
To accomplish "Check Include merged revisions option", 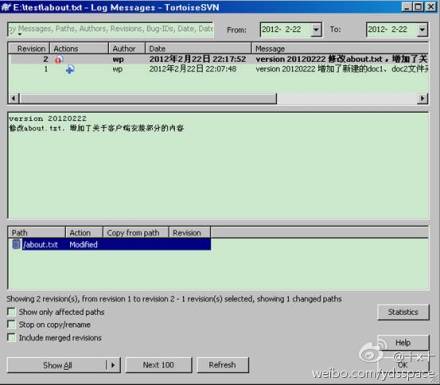I will [x=11, y=337].
